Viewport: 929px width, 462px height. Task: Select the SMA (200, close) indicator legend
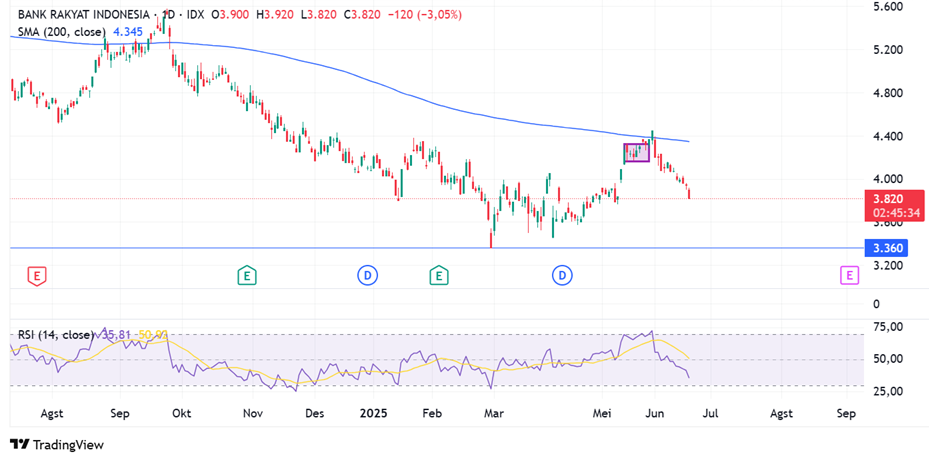point(62,33)
